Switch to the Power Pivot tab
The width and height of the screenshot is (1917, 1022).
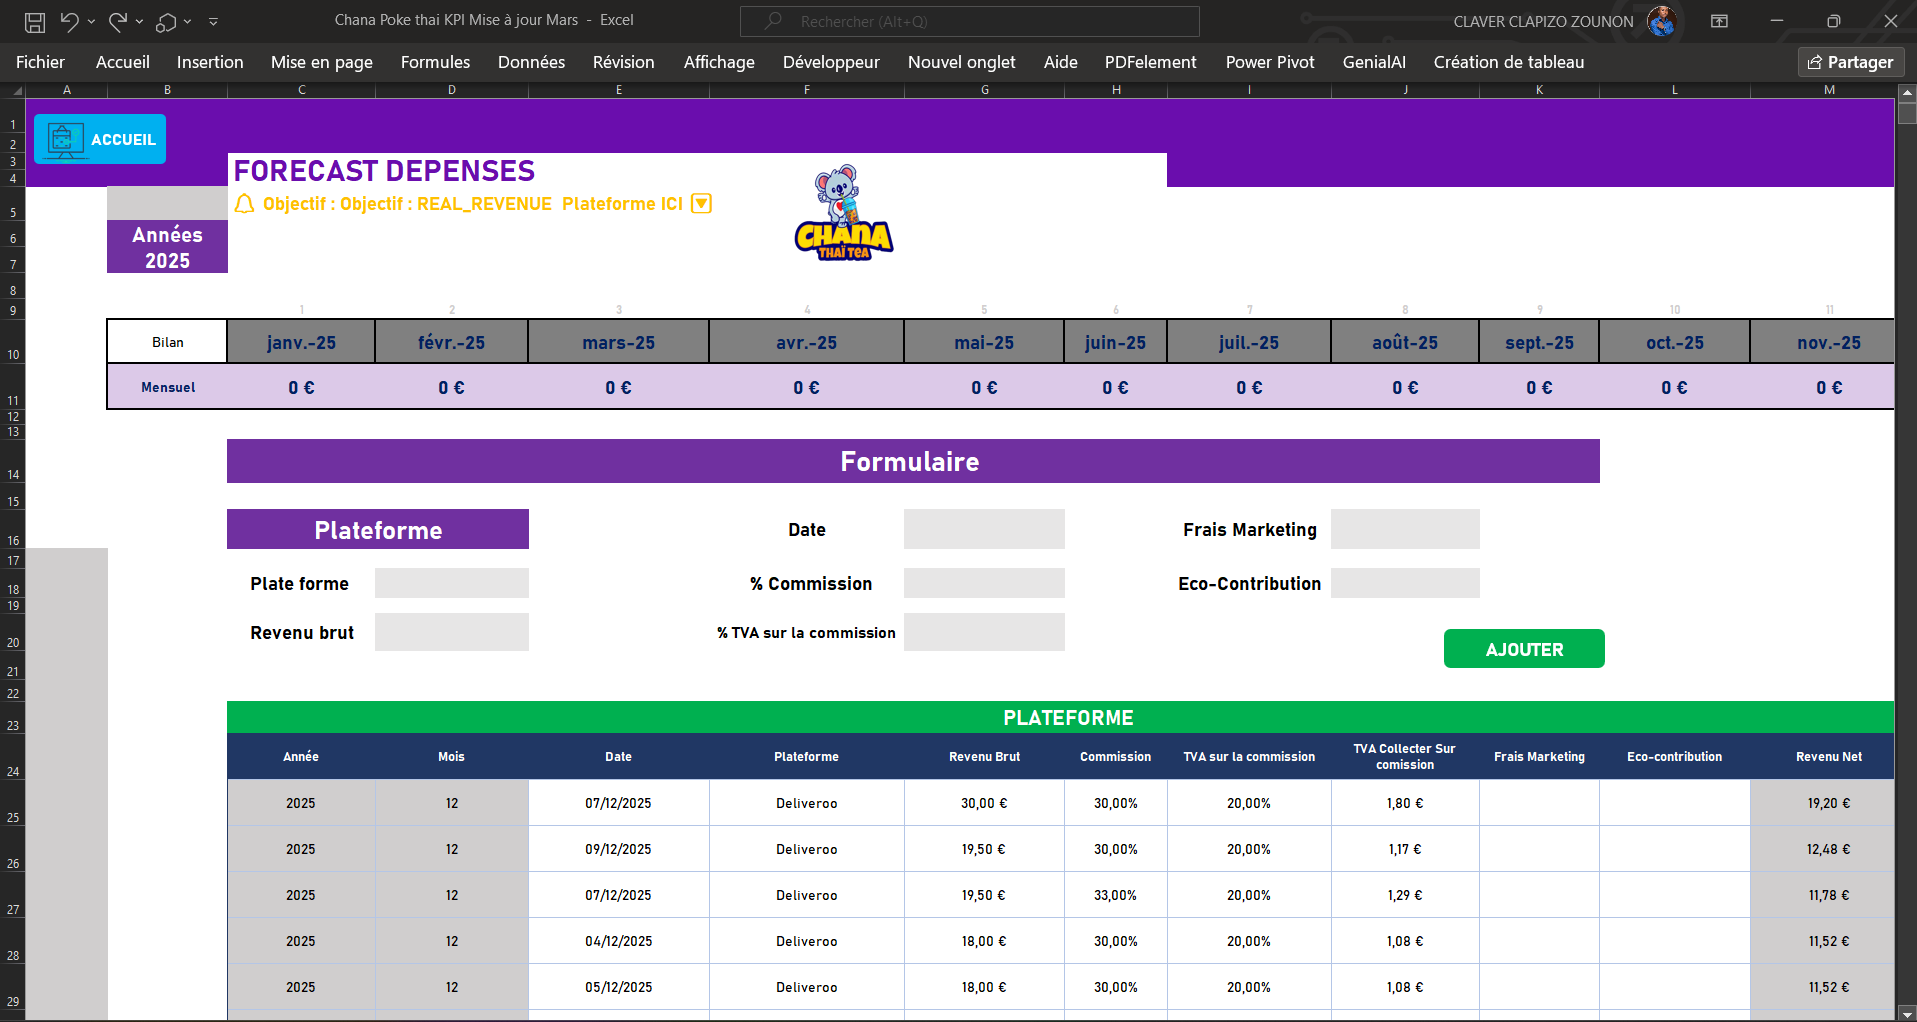point(1269,62)
